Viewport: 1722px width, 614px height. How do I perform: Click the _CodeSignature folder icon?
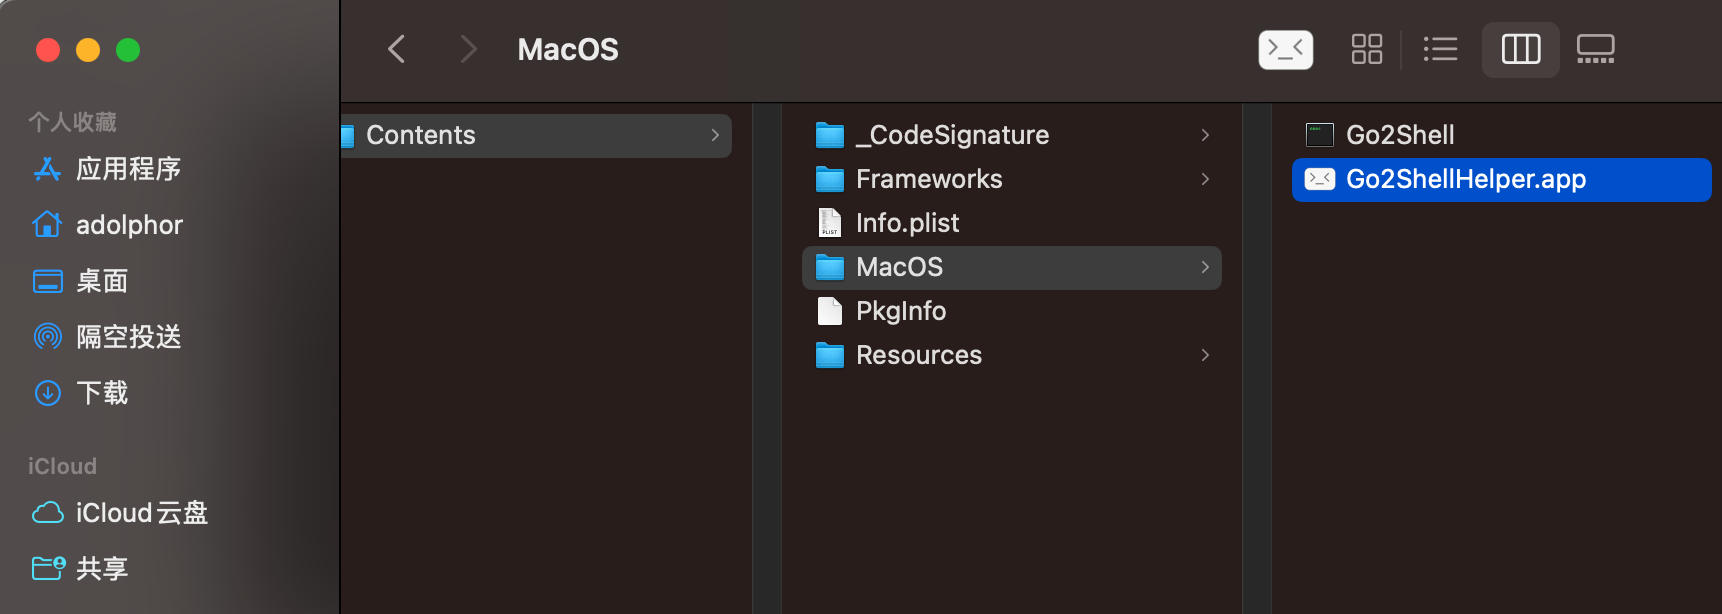830,135
